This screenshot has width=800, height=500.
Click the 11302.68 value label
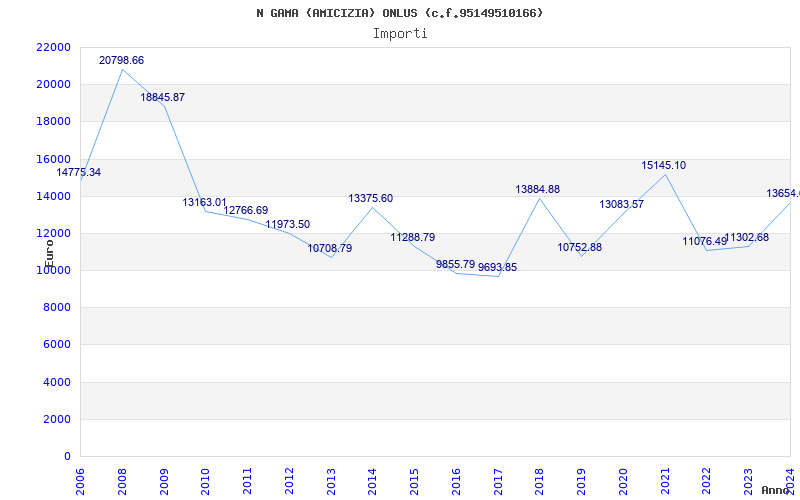point(747,238)
